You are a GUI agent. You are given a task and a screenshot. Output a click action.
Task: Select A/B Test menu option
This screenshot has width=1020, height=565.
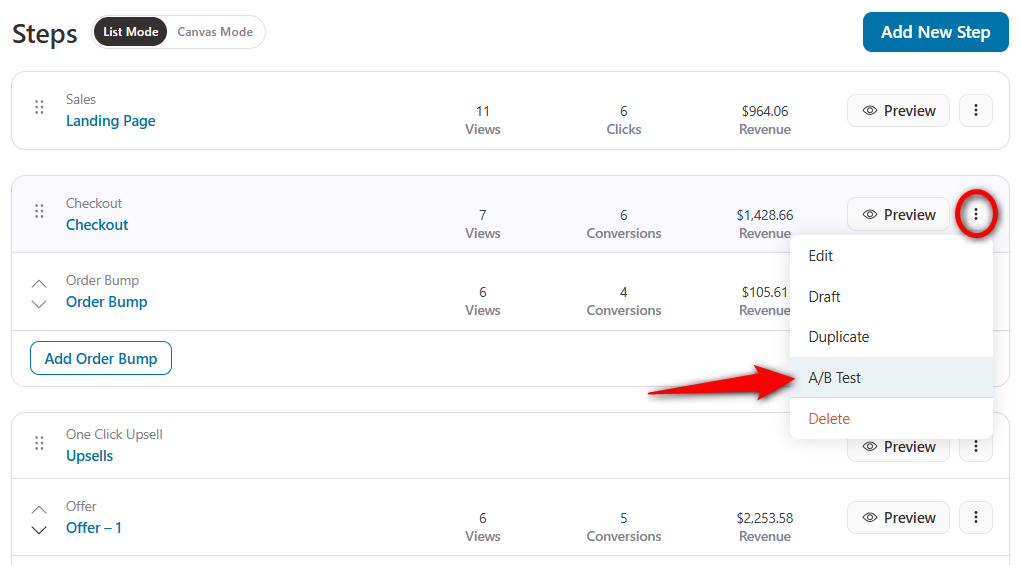tap(891, 378)
